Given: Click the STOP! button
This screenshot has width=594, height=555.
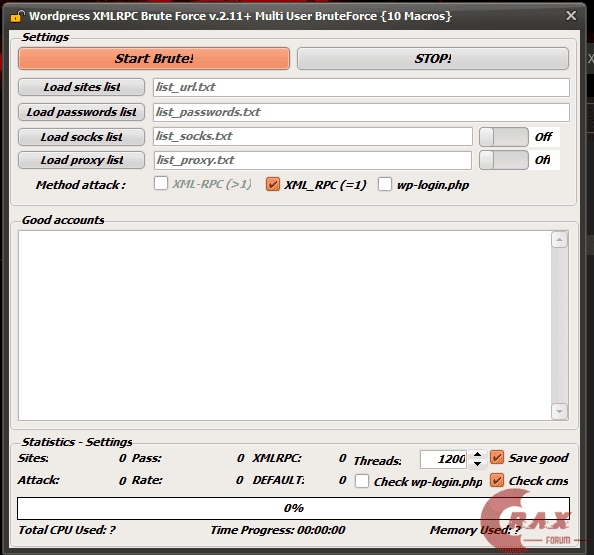Looking at the screenshot, I should [x=433, y=58].
